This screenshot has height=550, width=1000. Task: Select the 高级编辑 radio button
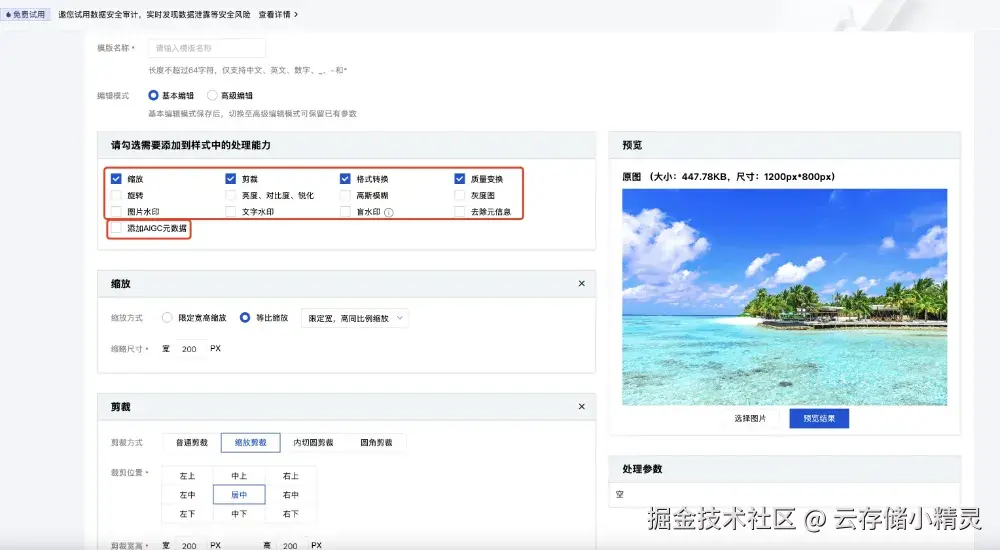(x=212, y=95)
